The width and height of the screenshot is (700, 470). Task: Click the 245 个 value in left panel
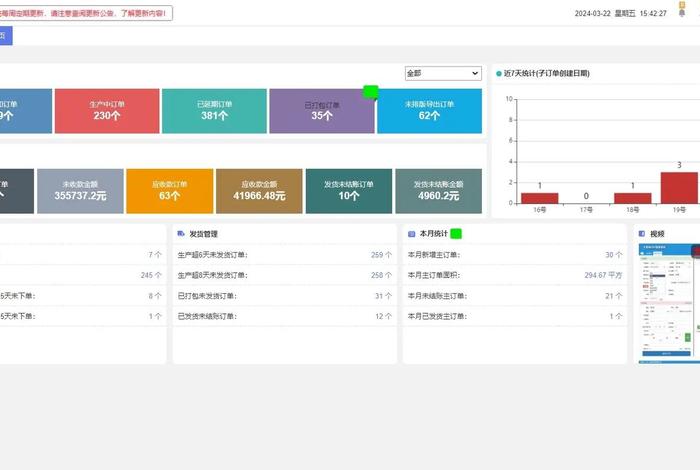pyautogui.click(x=151, y=275)
